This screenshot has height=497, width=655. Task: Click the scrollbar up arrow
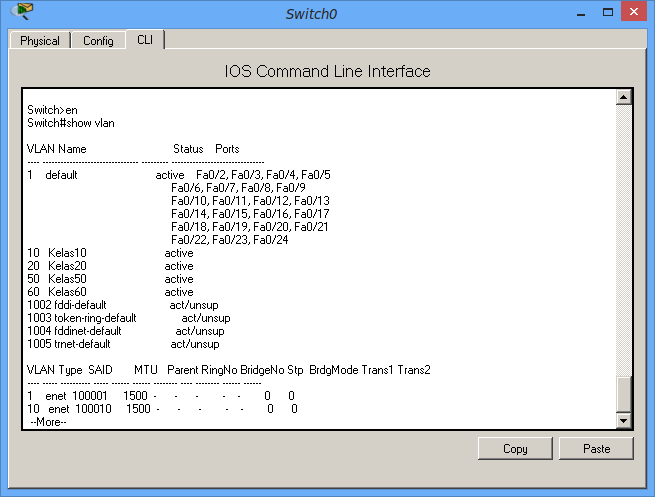click(623, 97)
